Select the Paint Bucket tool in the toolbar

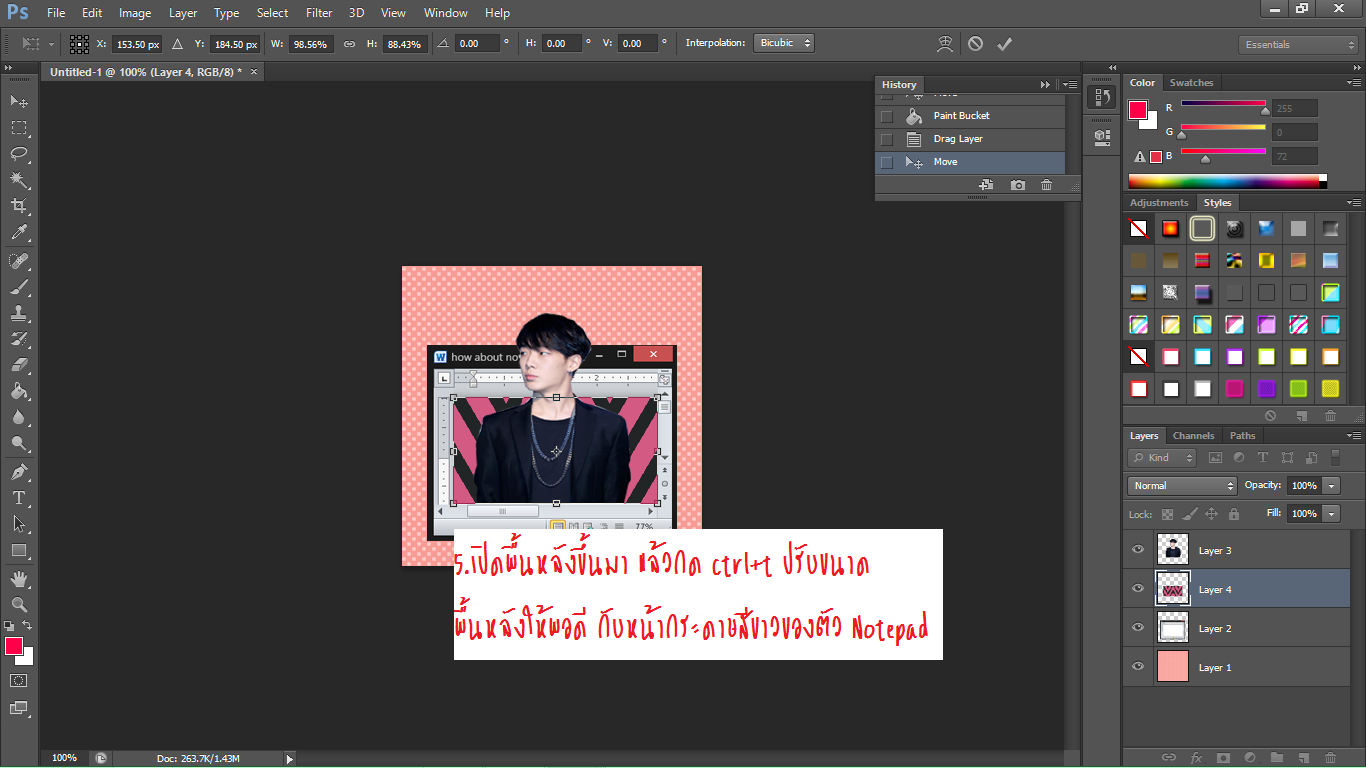click(x=19, y=391)
